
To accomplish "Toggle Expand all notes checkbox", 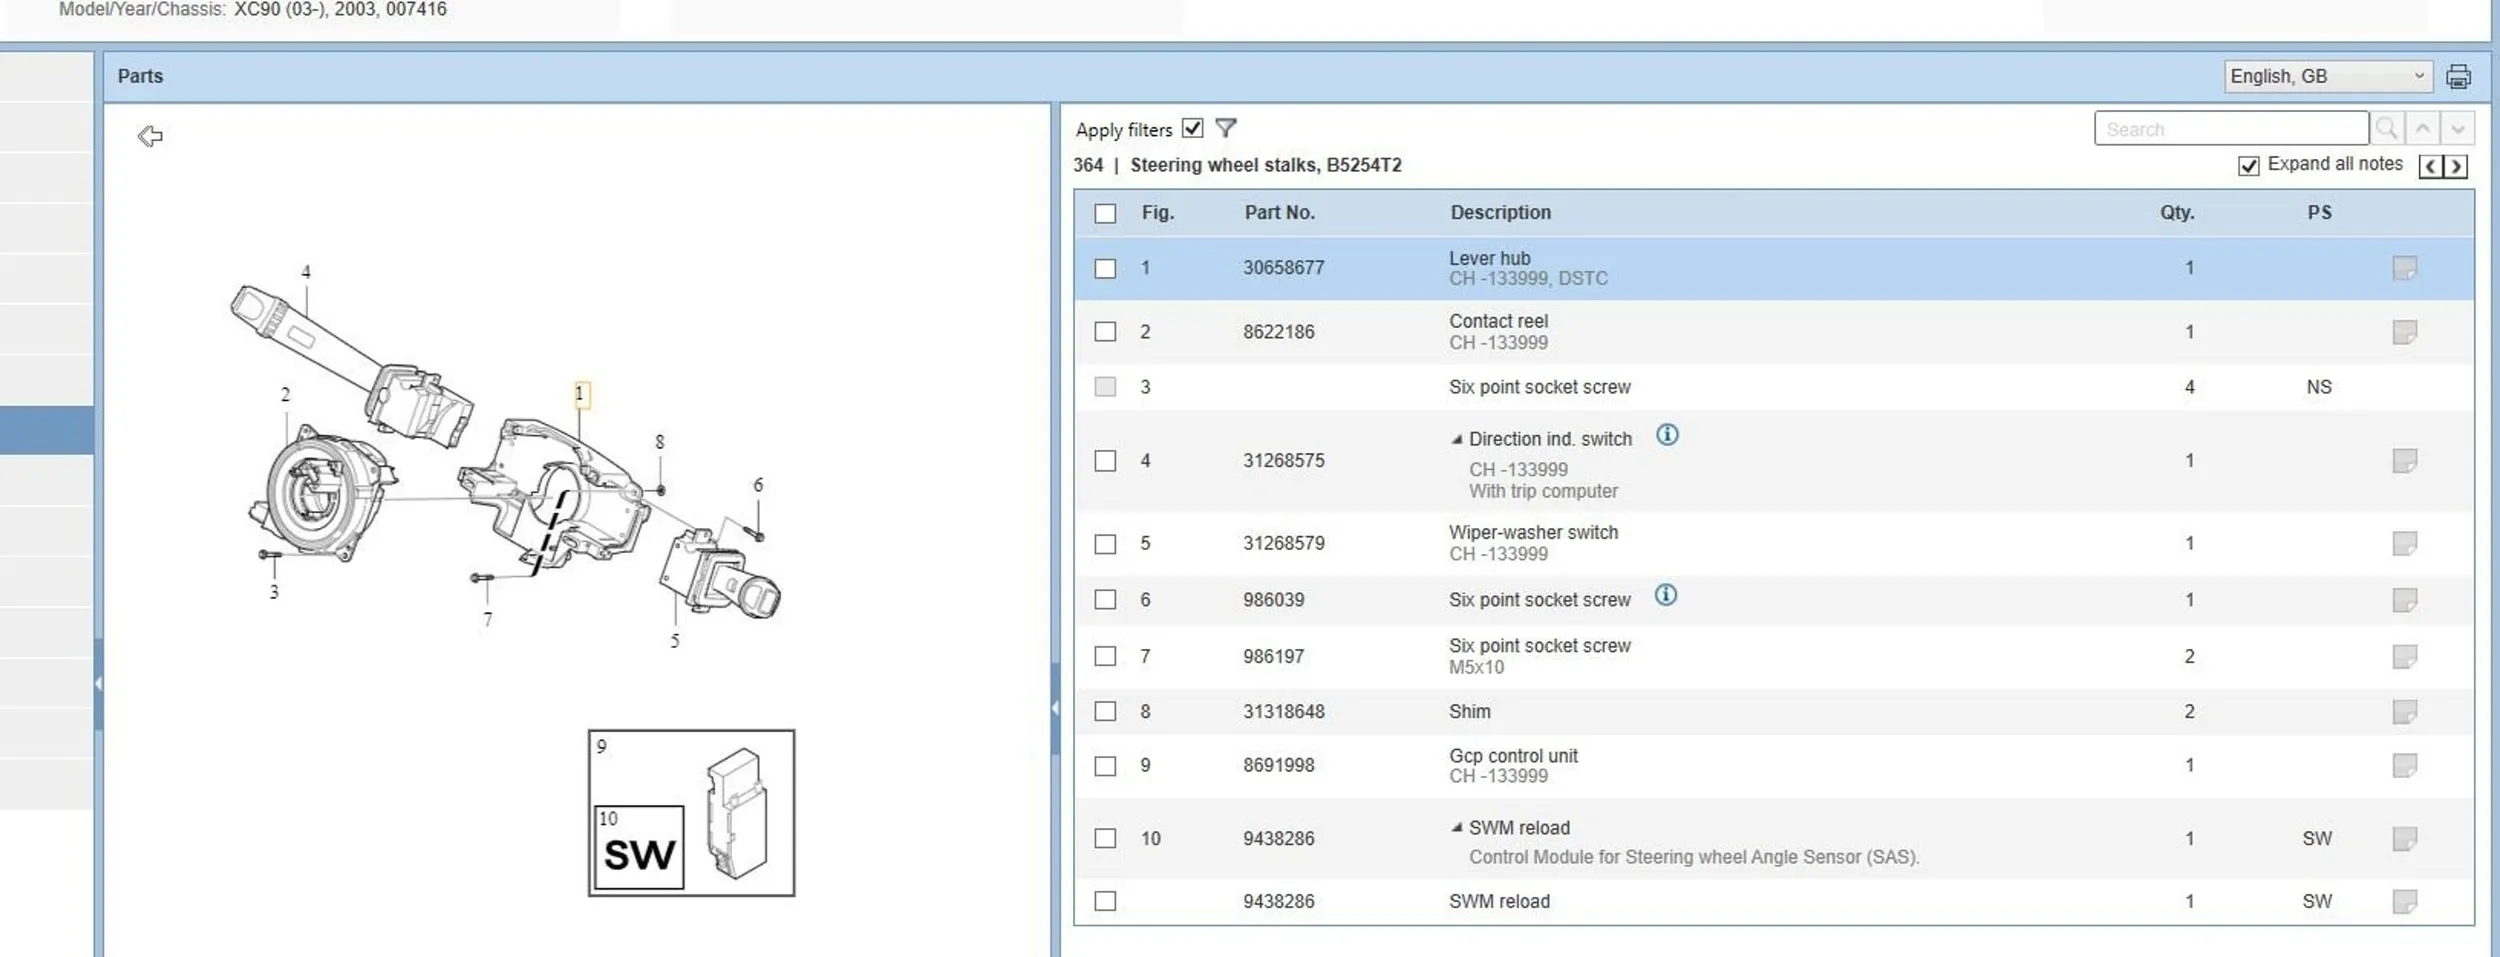I will (x=2249, y=166).
